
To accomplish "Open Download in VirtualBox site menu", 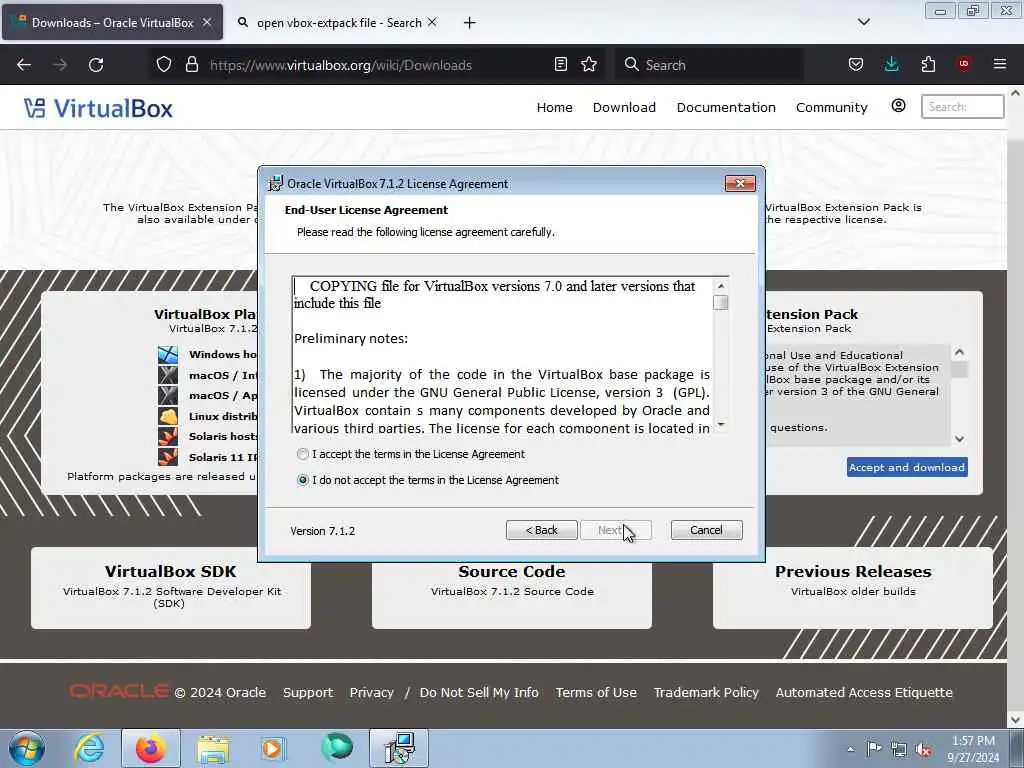I will pos(624,107).
